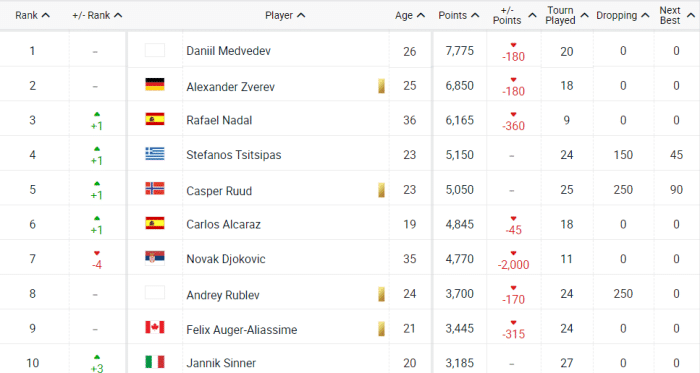
Task: Open Daniil Medvedev player link
Action: click(x=228, y=51)
